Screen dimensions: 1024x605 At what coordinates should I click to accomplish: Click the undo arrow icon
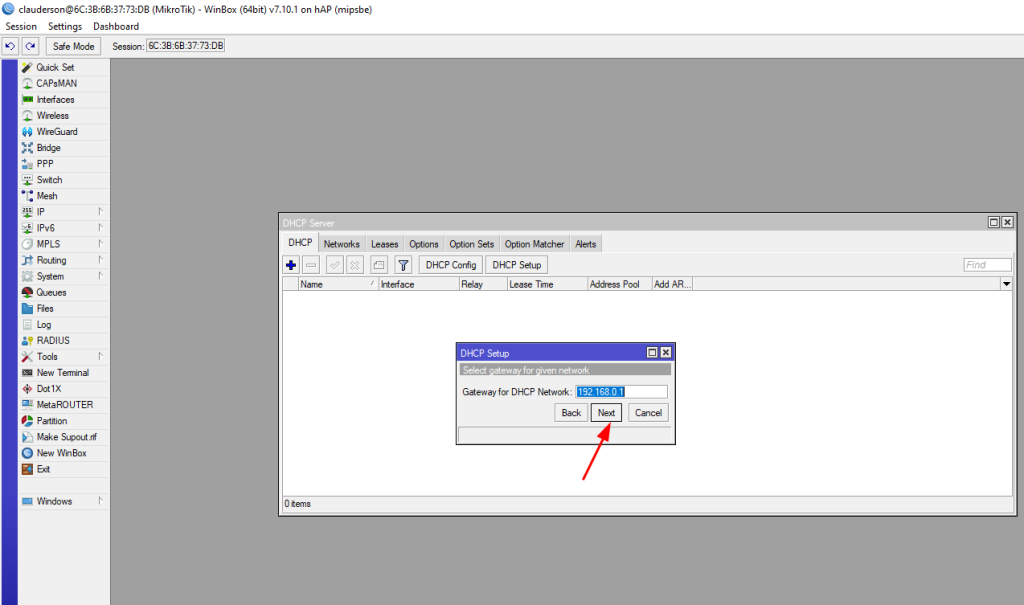10,46
